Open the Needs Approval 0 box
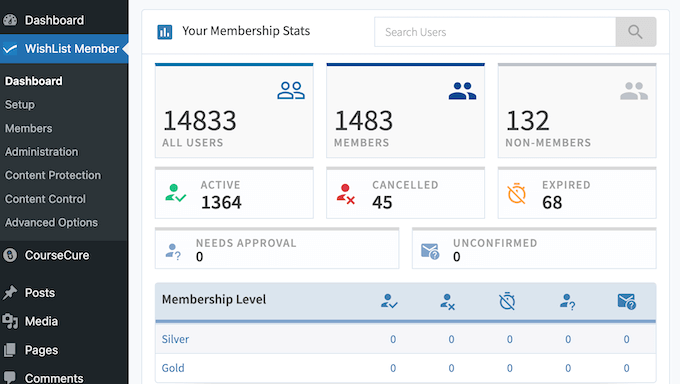This screenshot has width=680, height=384. point(277,248)
